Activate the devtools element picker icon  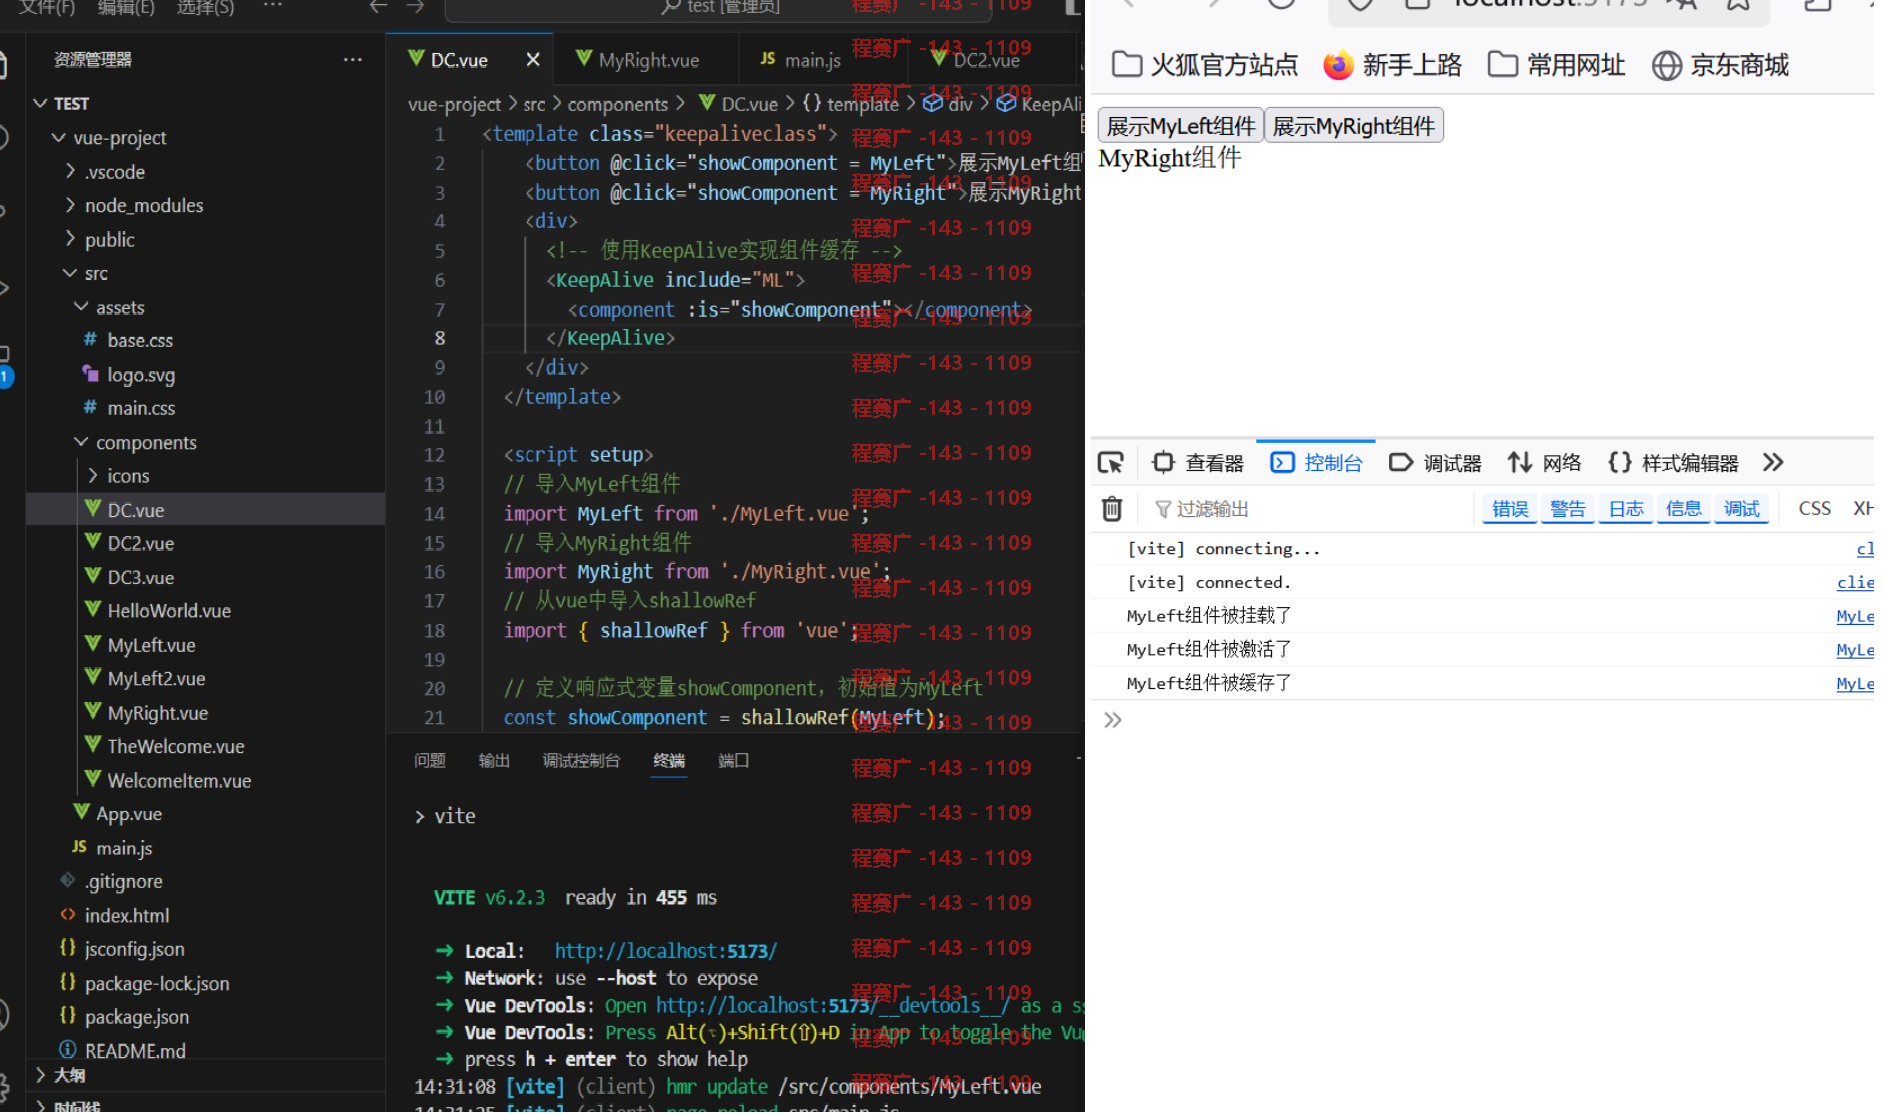[1111, 463]
